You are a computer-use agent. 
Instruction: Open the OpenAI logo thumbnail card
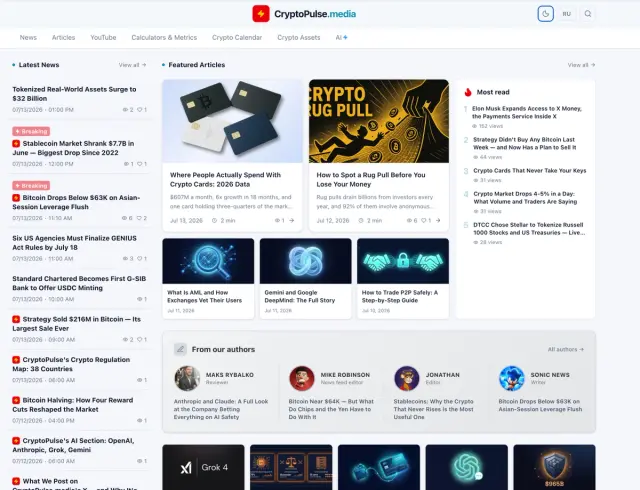point(467,467)
